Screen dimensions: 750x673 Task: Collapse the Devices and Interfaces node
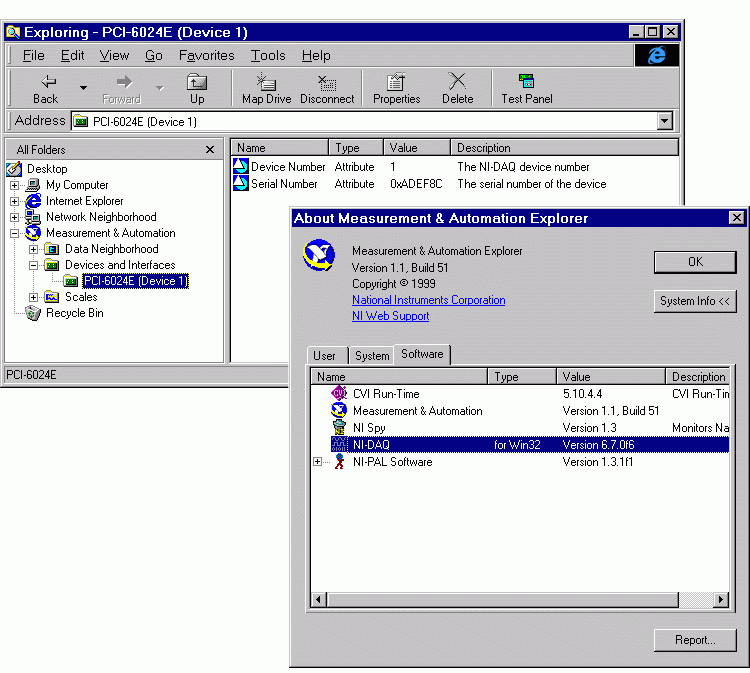(x=34, y=265)
